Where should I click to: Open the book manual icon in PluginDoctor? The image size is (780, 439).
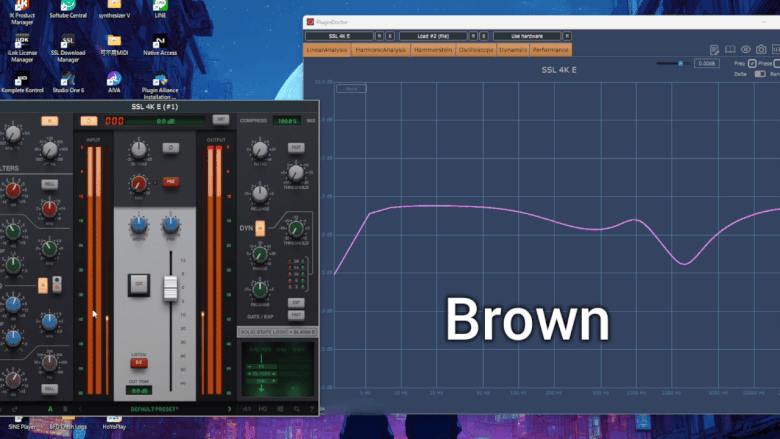pos(730,49)
